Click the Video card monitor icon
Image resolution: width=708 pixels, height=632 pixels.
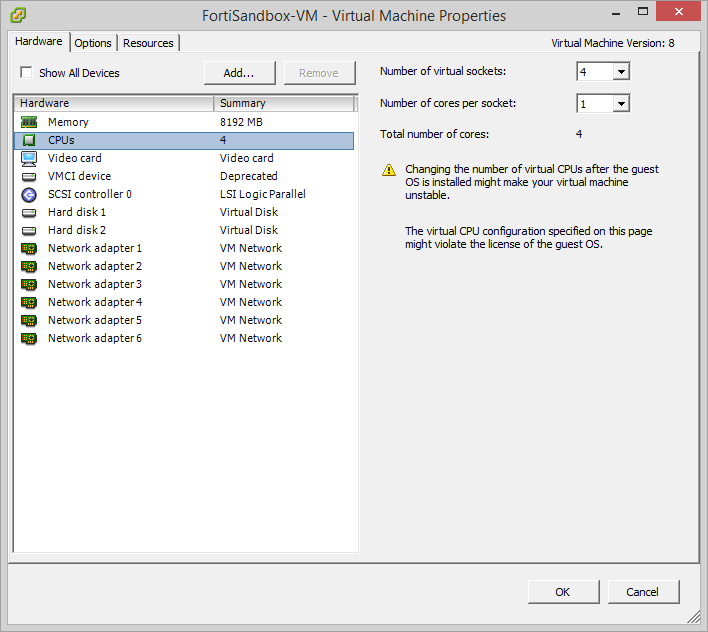click(x=29, y=158)
